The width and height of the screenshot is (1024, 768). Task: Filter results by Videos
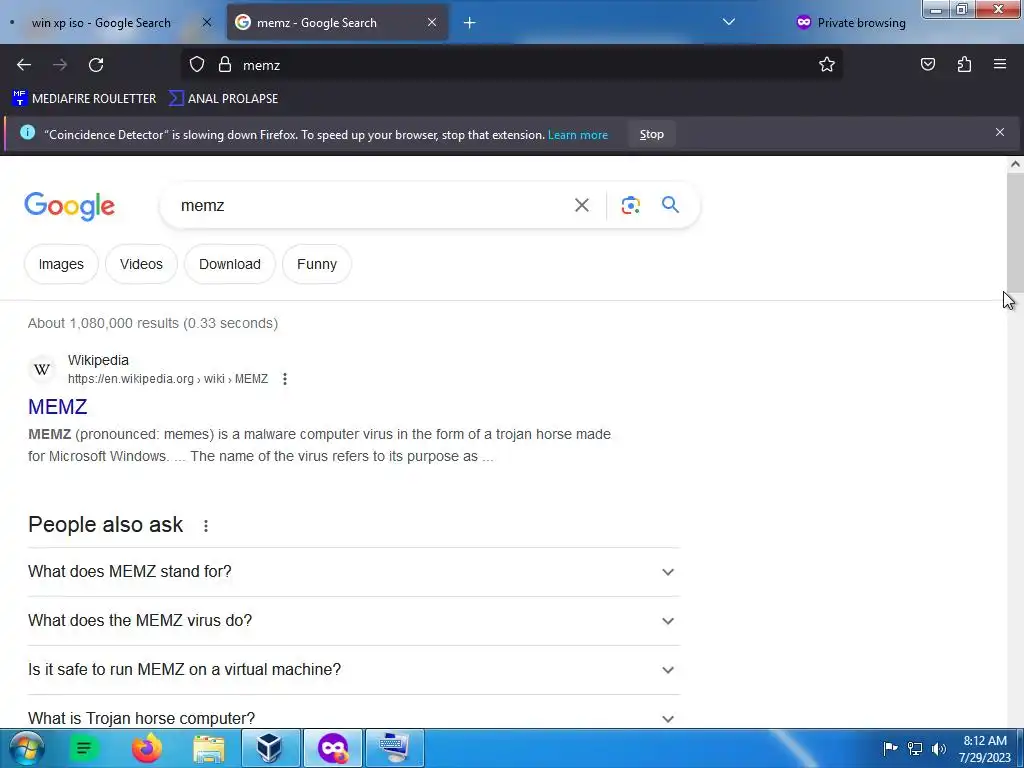[x=141, y=264]
